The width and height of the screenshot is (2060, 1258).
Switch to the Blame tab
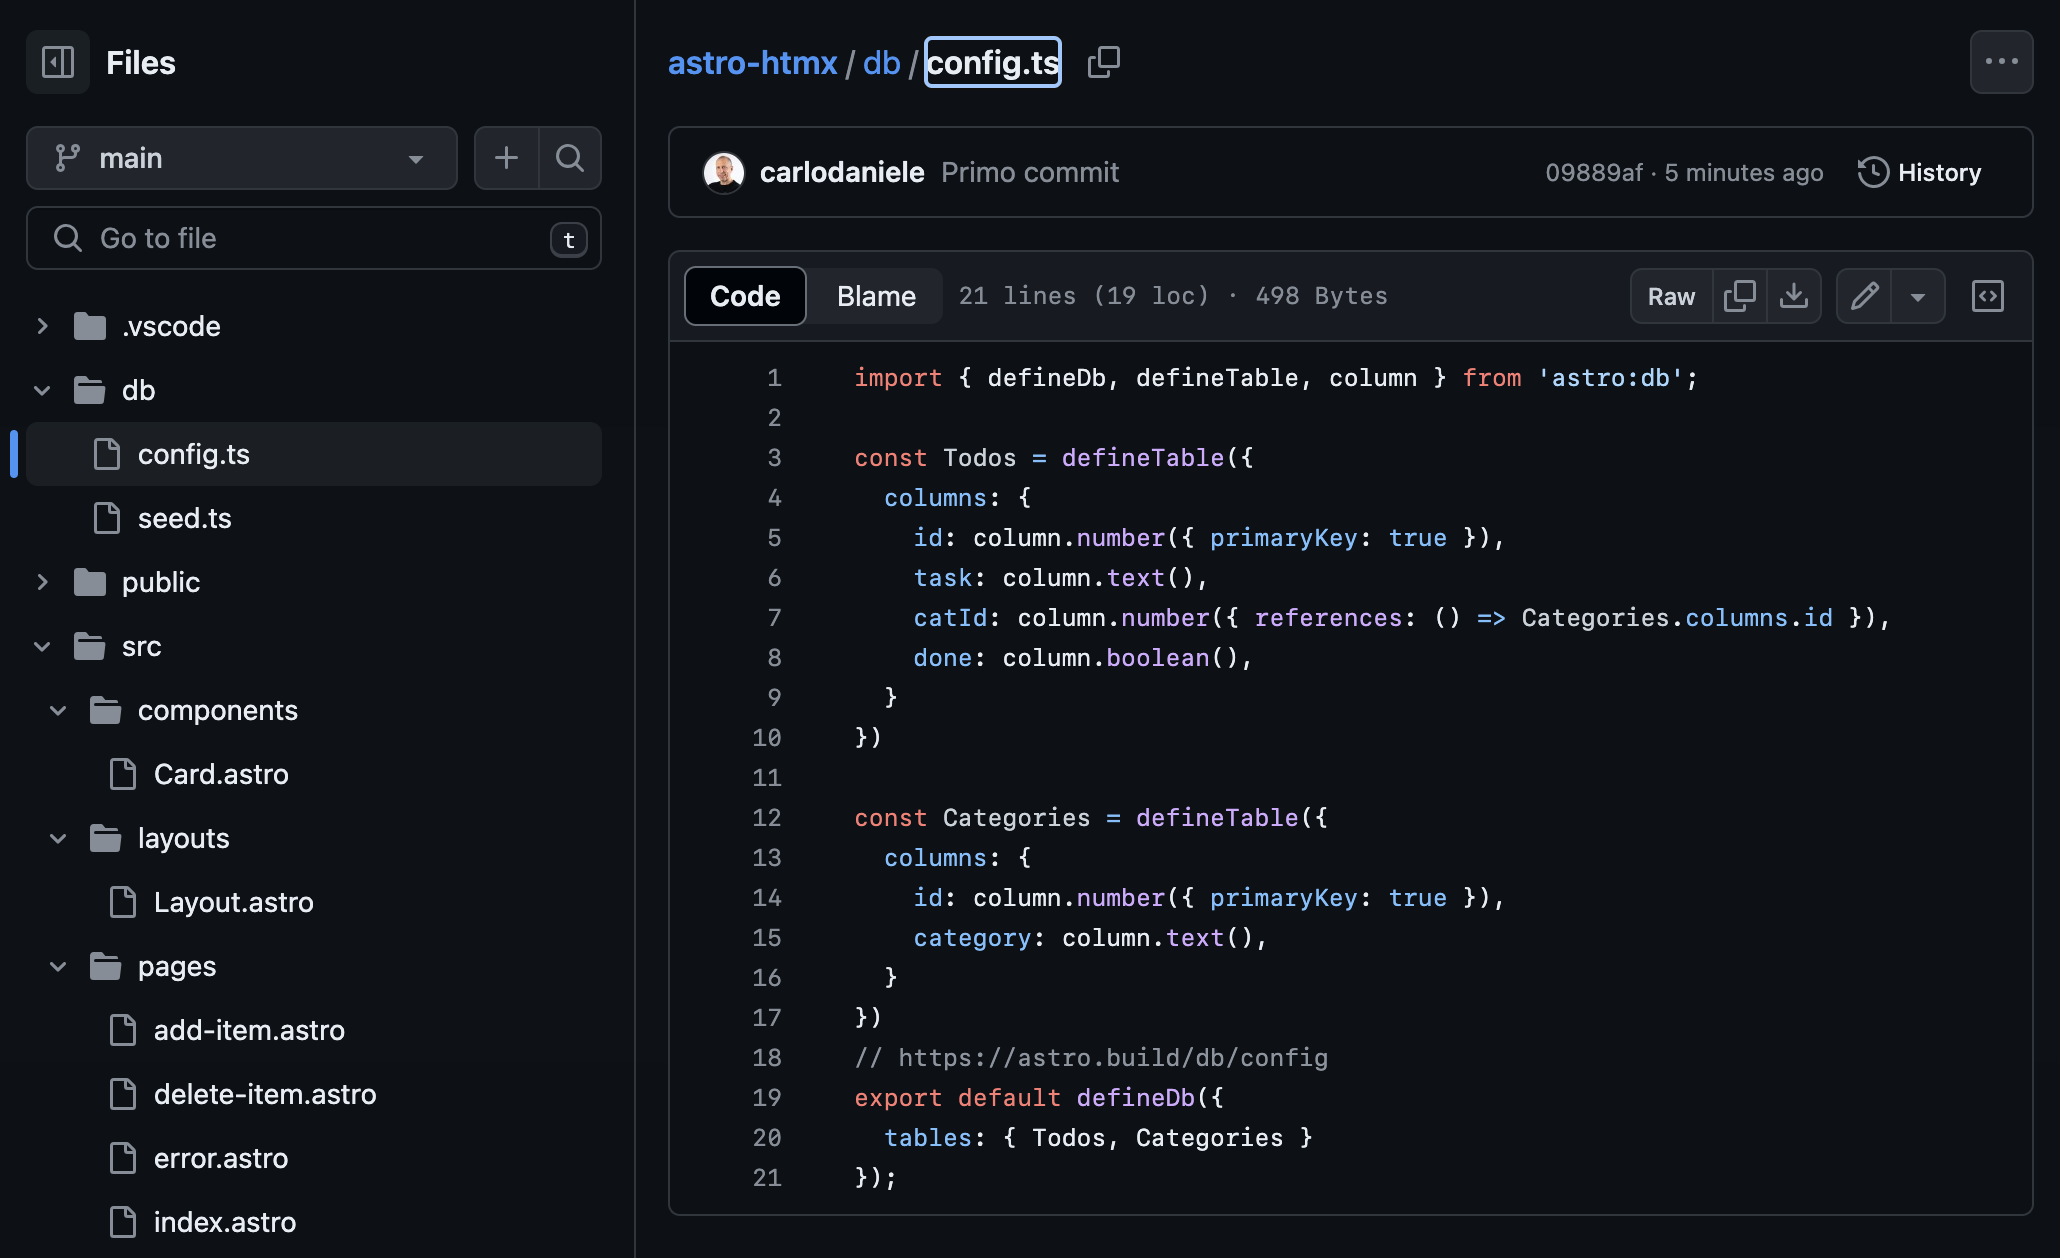click(x=876, y=294)
